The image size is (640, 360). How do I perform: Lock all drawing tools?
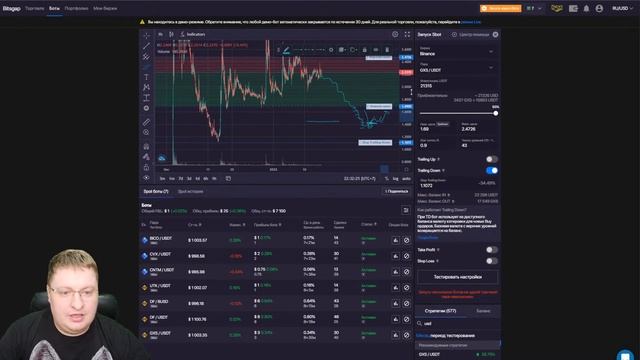tap(146, 167)
